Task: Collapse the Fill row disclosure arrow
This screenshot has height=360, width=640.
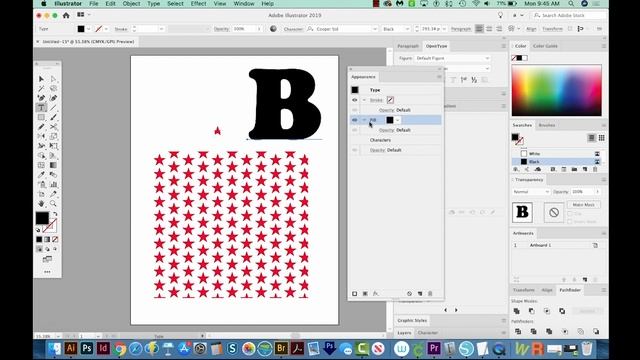Action: 364,120
